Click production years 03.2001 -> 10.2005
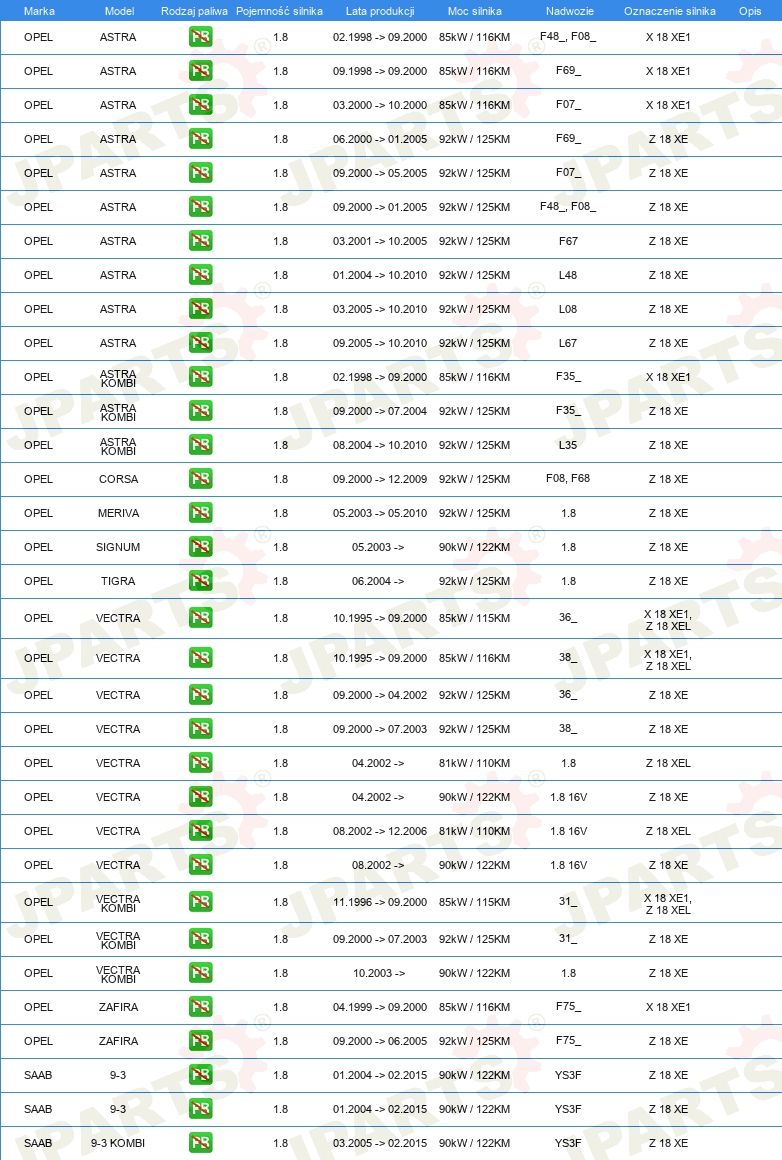The width and height of the screenshot is (782, 1160). click(380, 241)
